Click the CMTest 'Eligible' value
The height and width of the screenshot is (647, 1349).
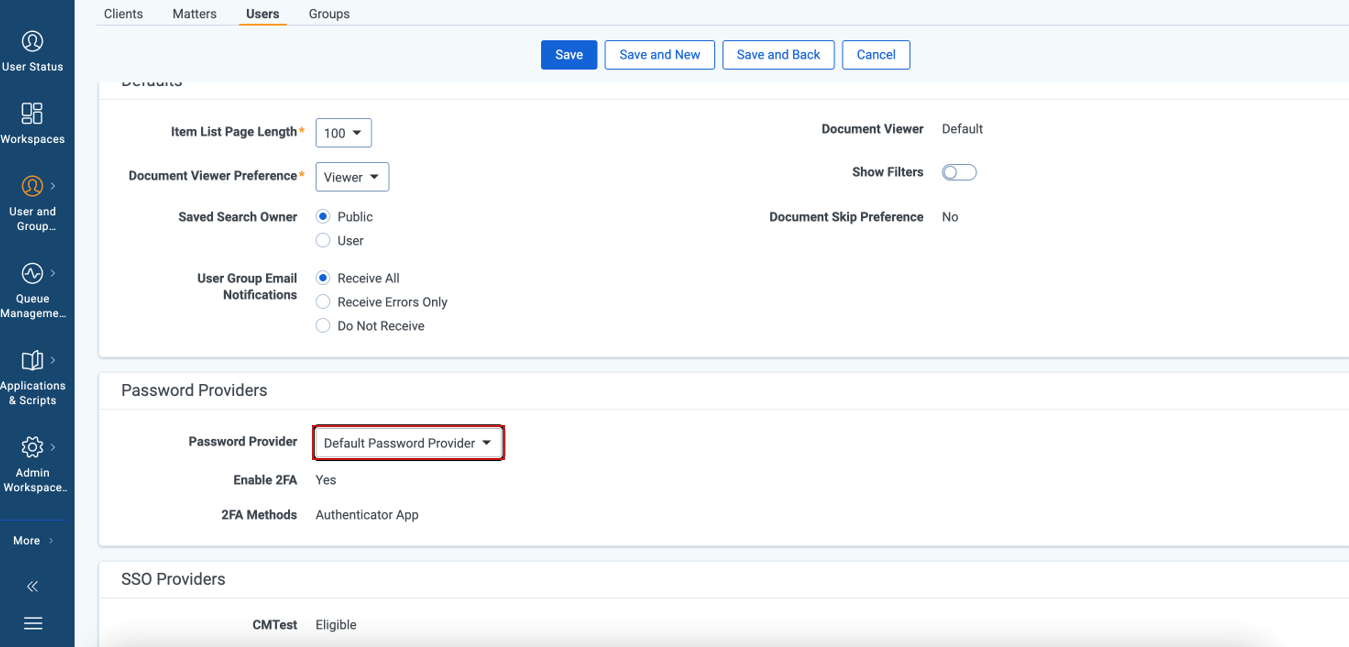tap(336, 625)
